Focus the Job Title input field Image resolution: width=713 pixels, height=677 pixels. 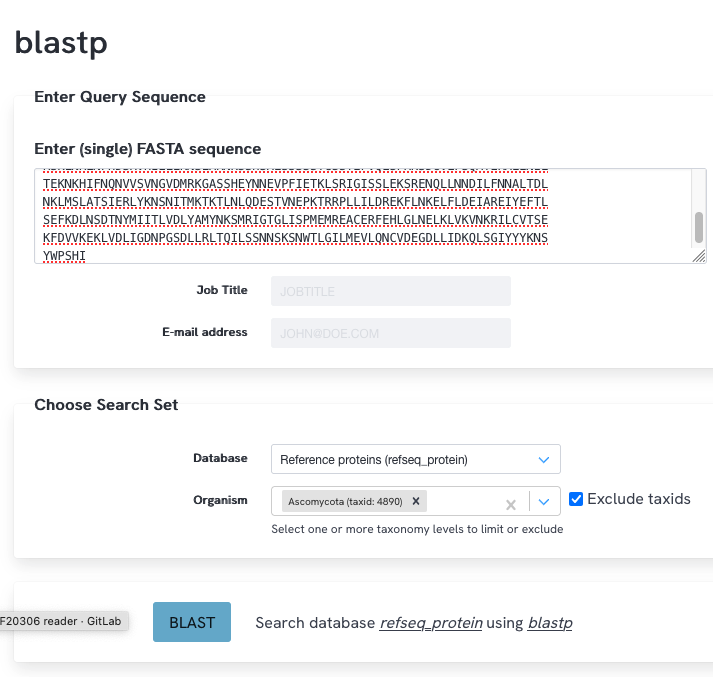point(391,291)
